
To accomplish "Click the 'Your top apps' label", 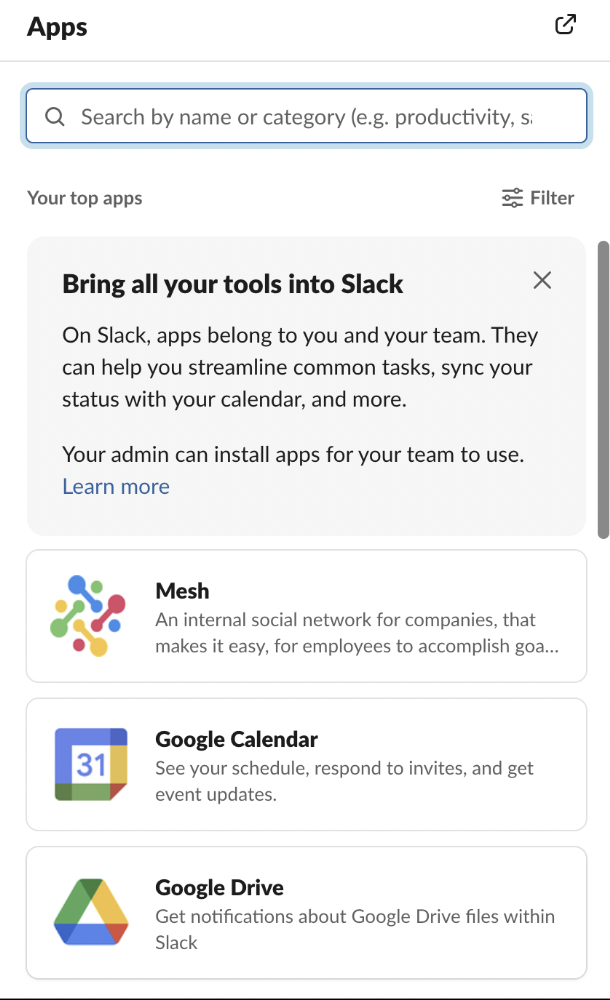I will pyautogui.click(x=84, y=197).
